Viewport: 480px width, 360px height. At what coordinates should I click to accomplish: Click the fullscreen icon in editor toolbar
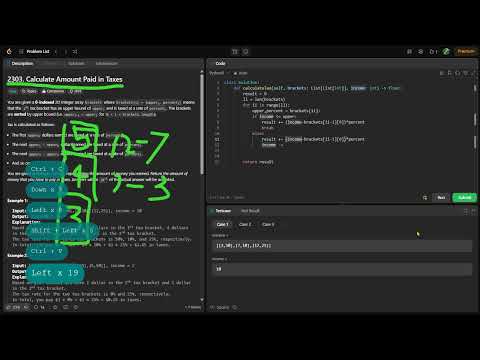[473, 73]
